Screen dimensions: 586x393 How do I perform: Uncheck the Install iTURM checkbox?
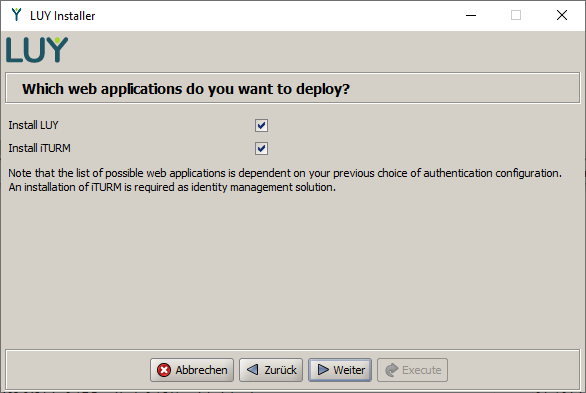point(261,149)
